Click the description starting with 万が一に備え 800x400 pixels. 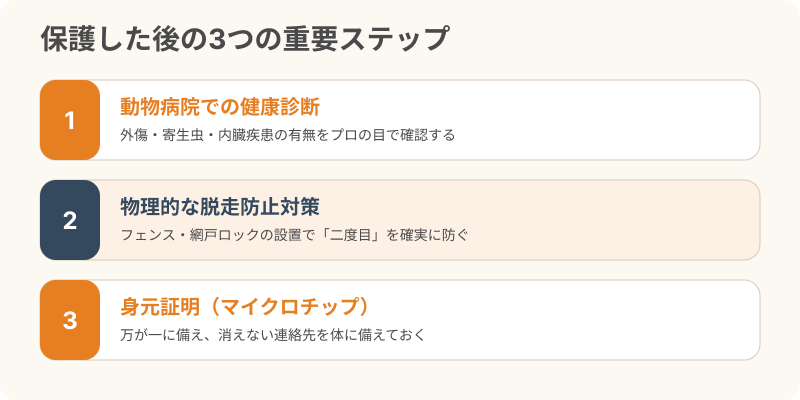coord(273,335)
